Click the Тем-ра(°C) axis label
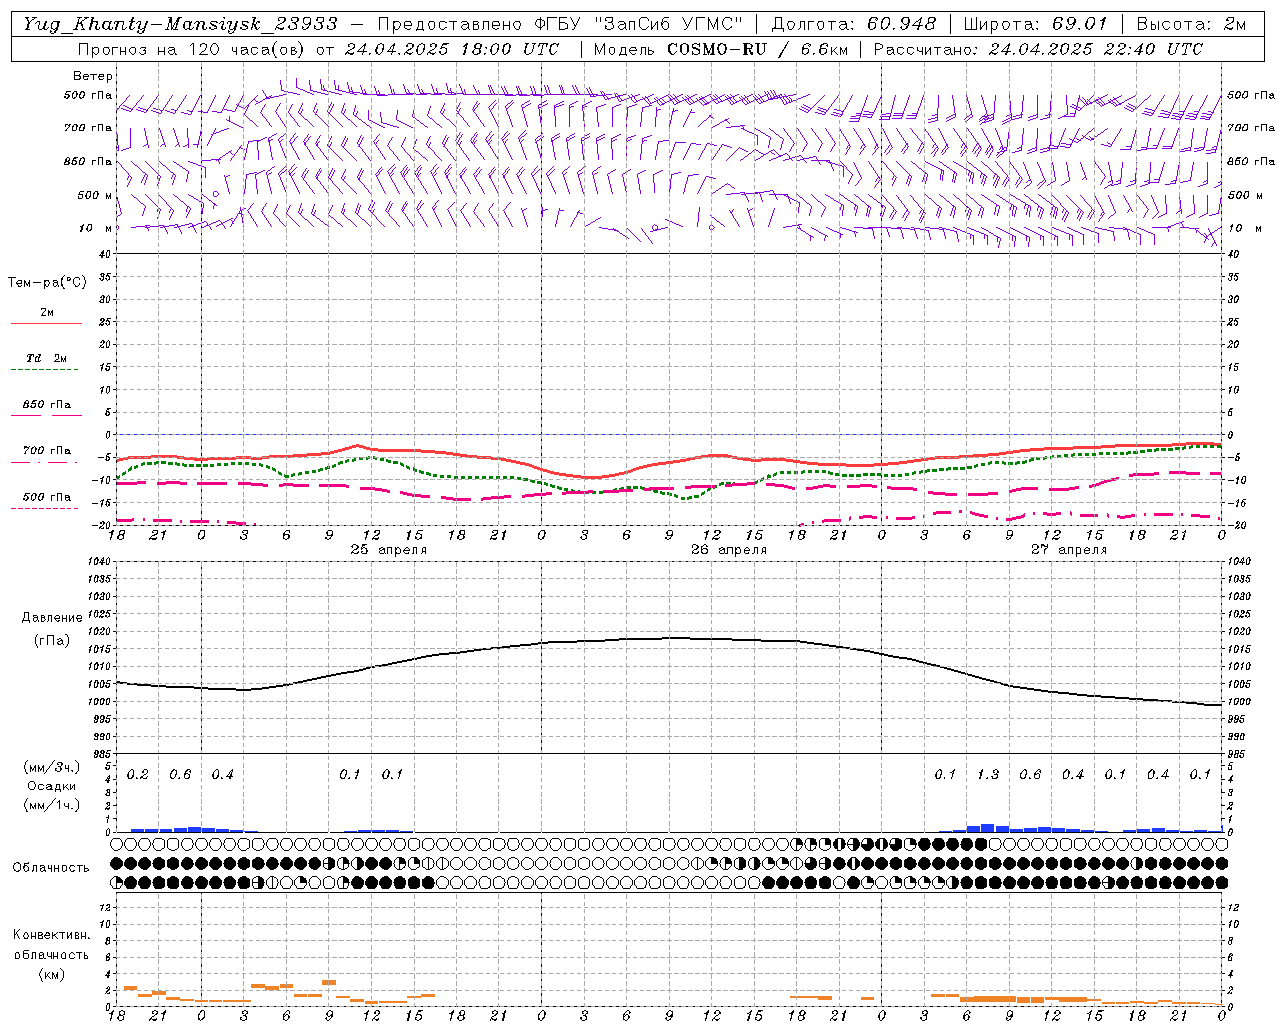The height and width of the screenshot is (1024, 1280). click(x=47, y=283)
